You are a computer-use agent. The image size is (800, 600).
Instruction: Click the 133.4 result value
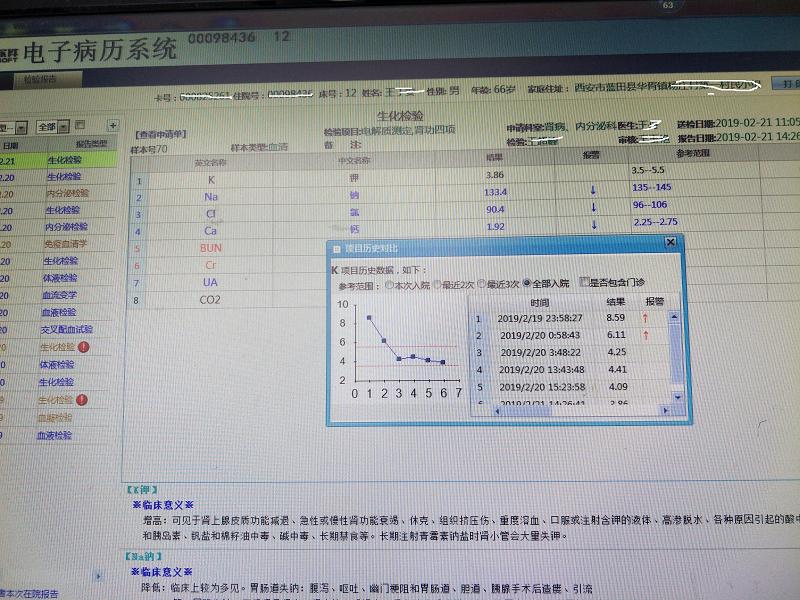495,192
